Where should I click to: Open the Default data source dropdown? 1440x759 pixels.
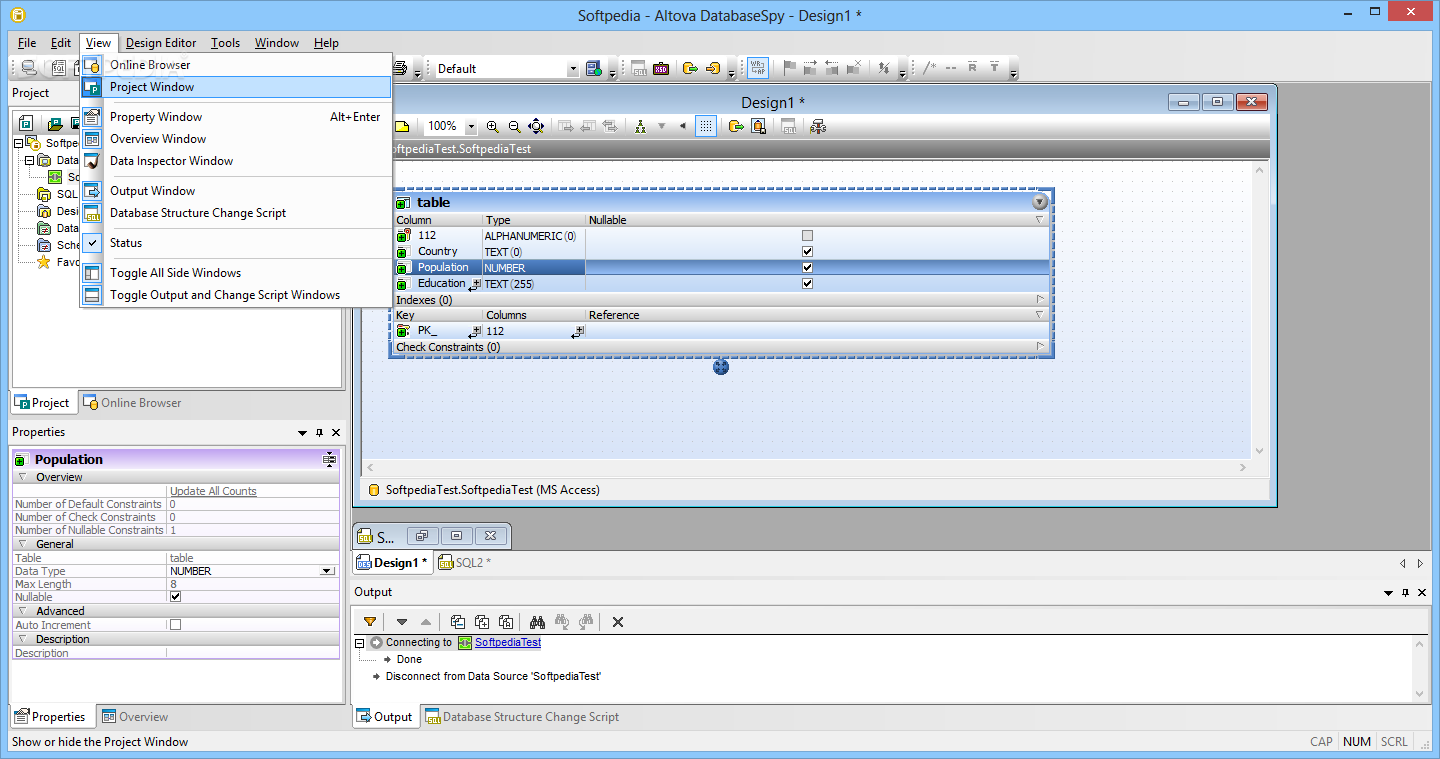click(573, 69)
